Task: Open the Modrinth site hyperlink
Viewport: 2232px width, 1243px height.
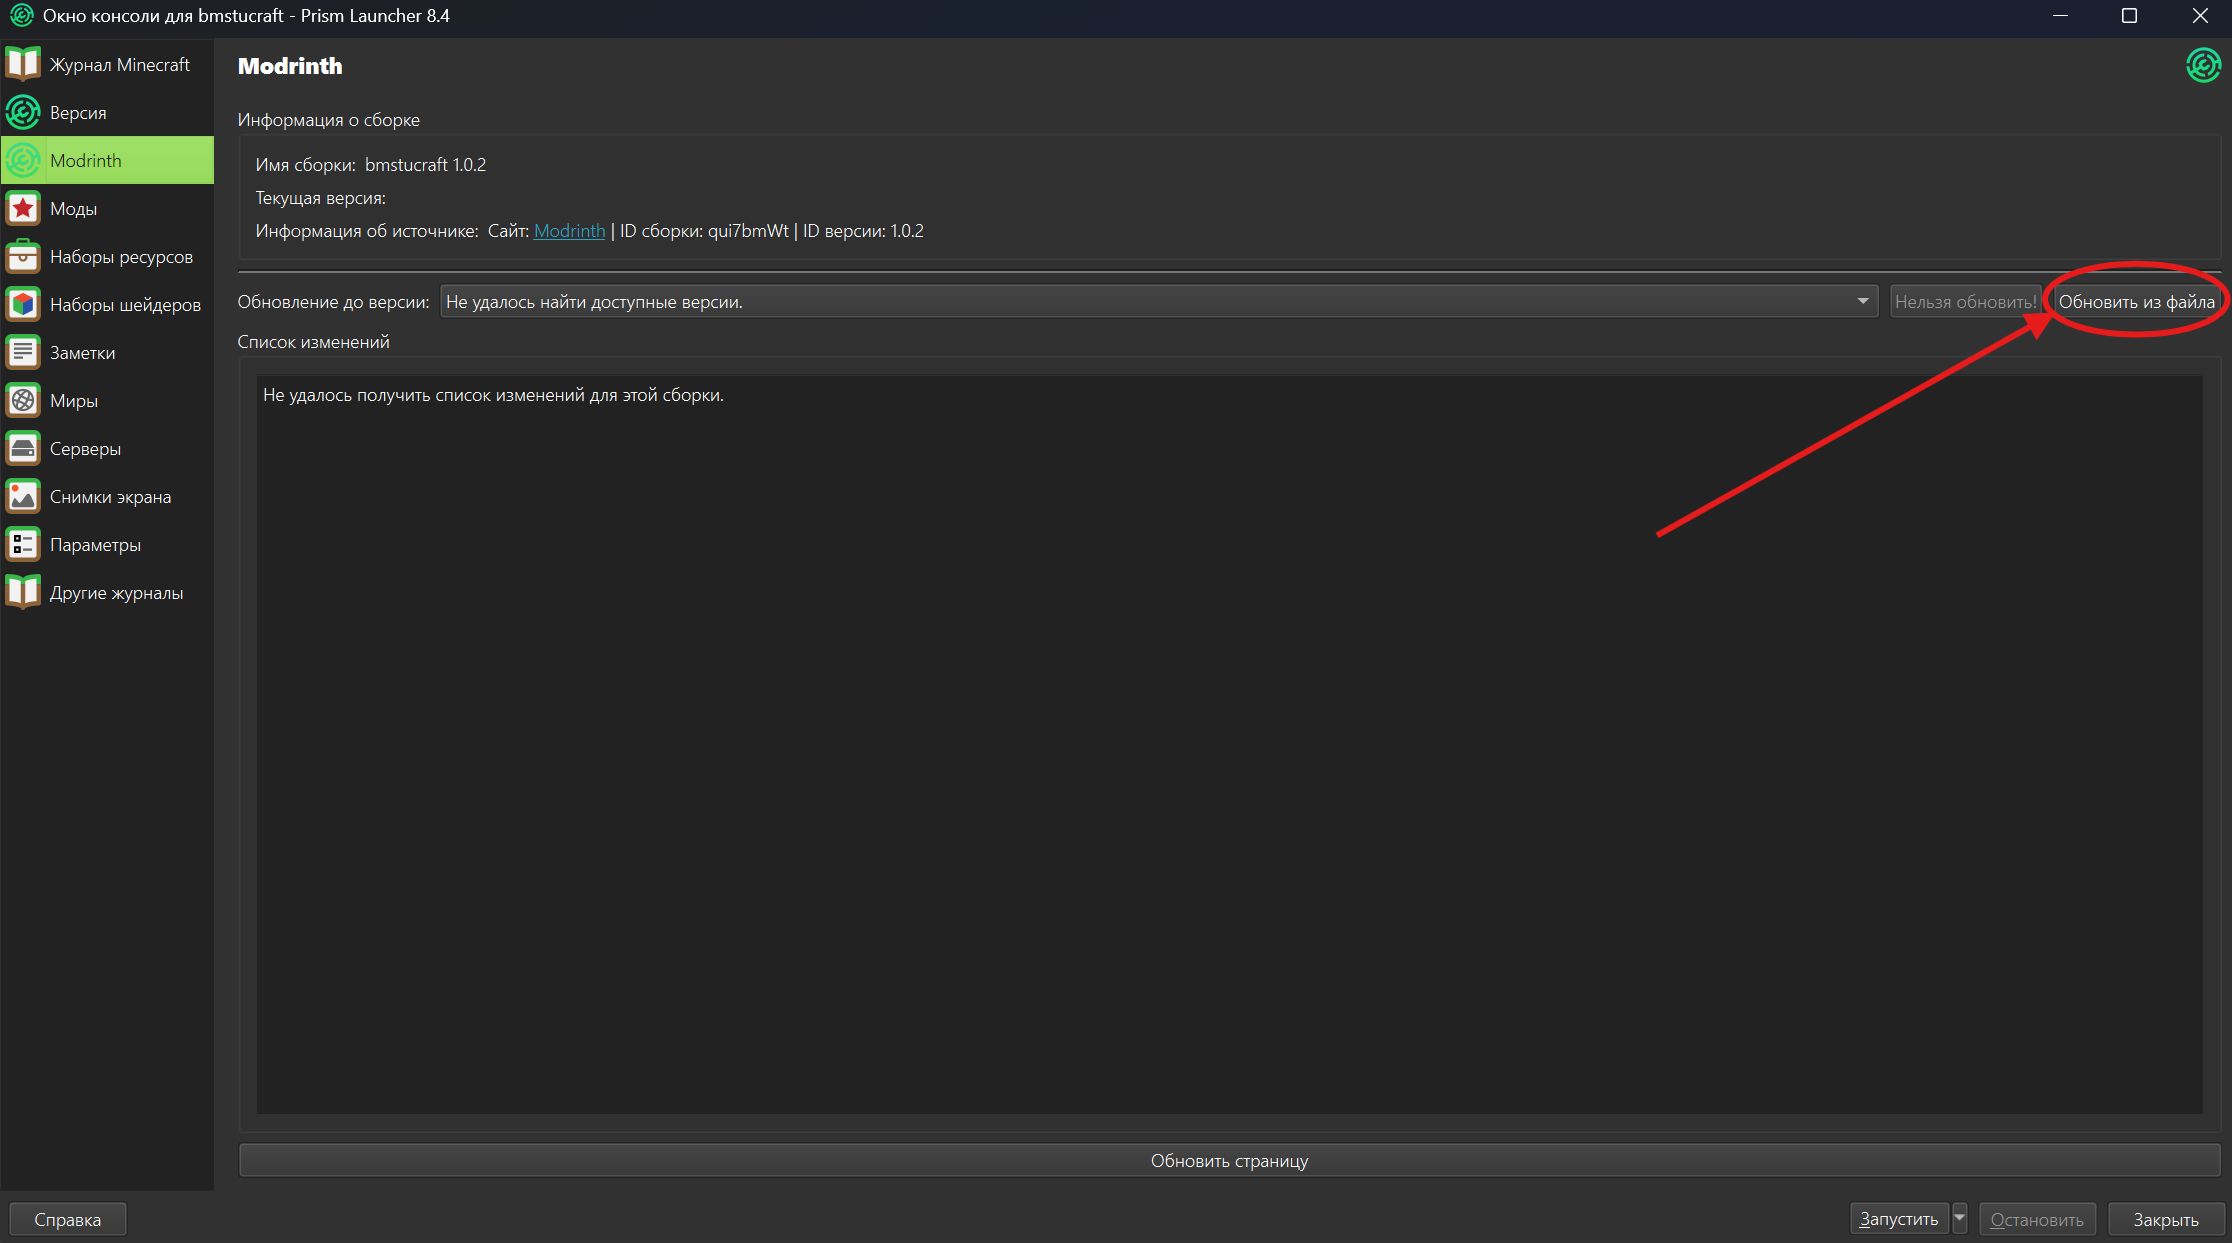Action: [x=569, y=231]
